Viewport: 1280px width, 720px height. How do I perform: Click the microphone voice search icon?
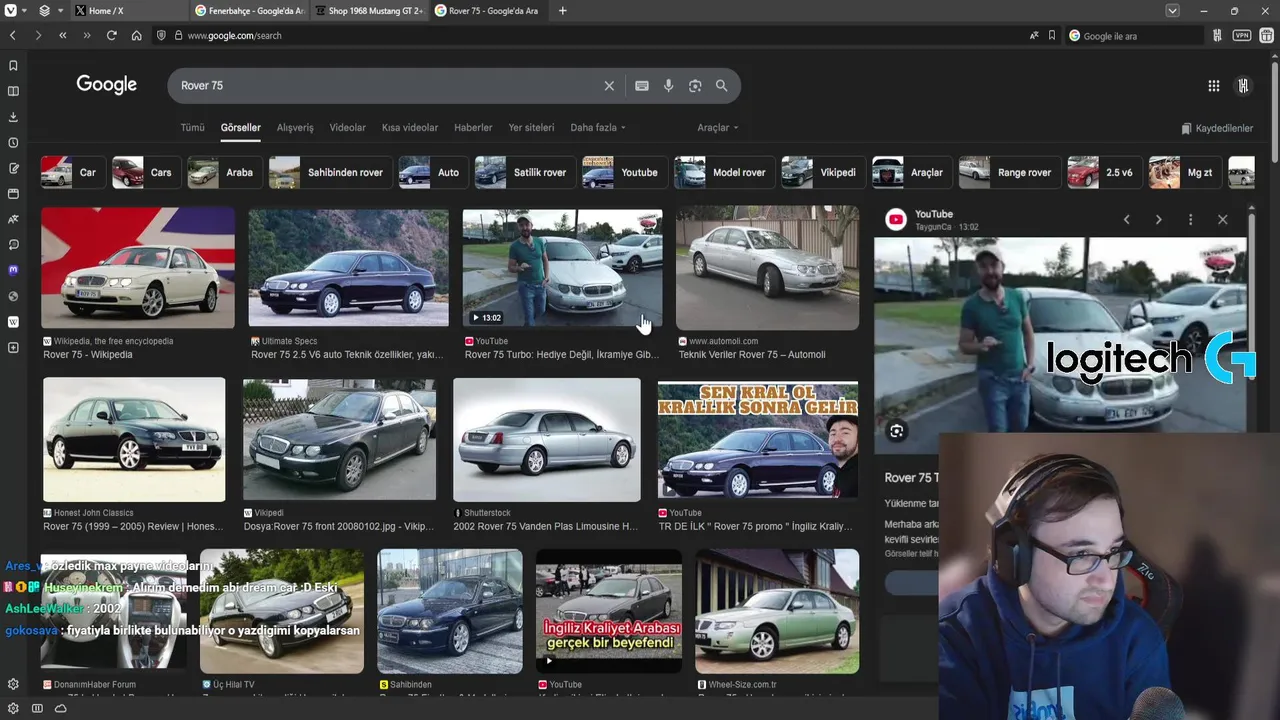click(x=668, y=86)
